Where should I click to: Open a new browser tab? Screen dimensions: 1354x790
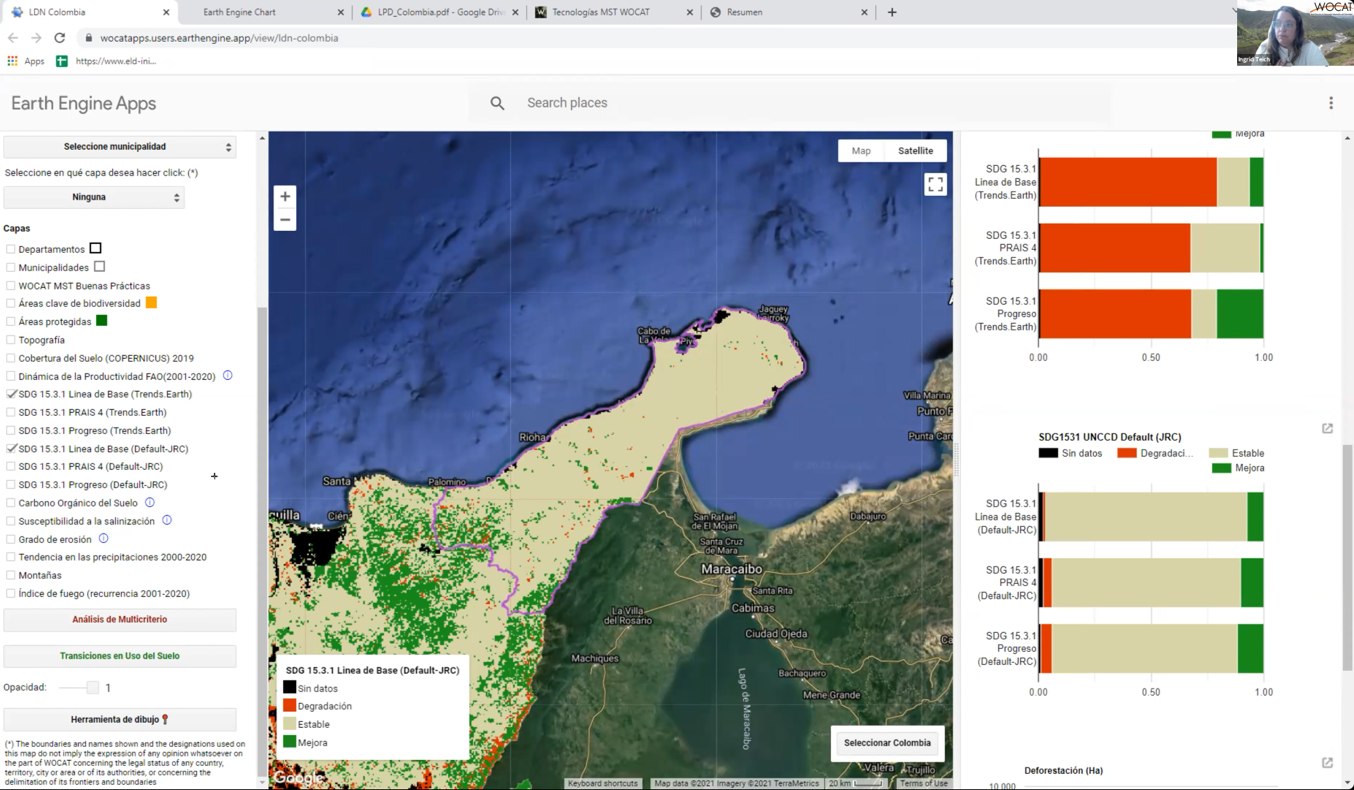click(x=892, y=12)
